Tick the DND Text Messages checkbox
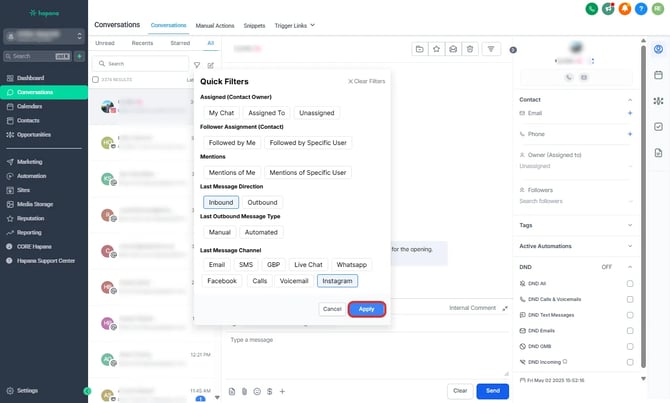670x403 pixels. tap(629, 314)
